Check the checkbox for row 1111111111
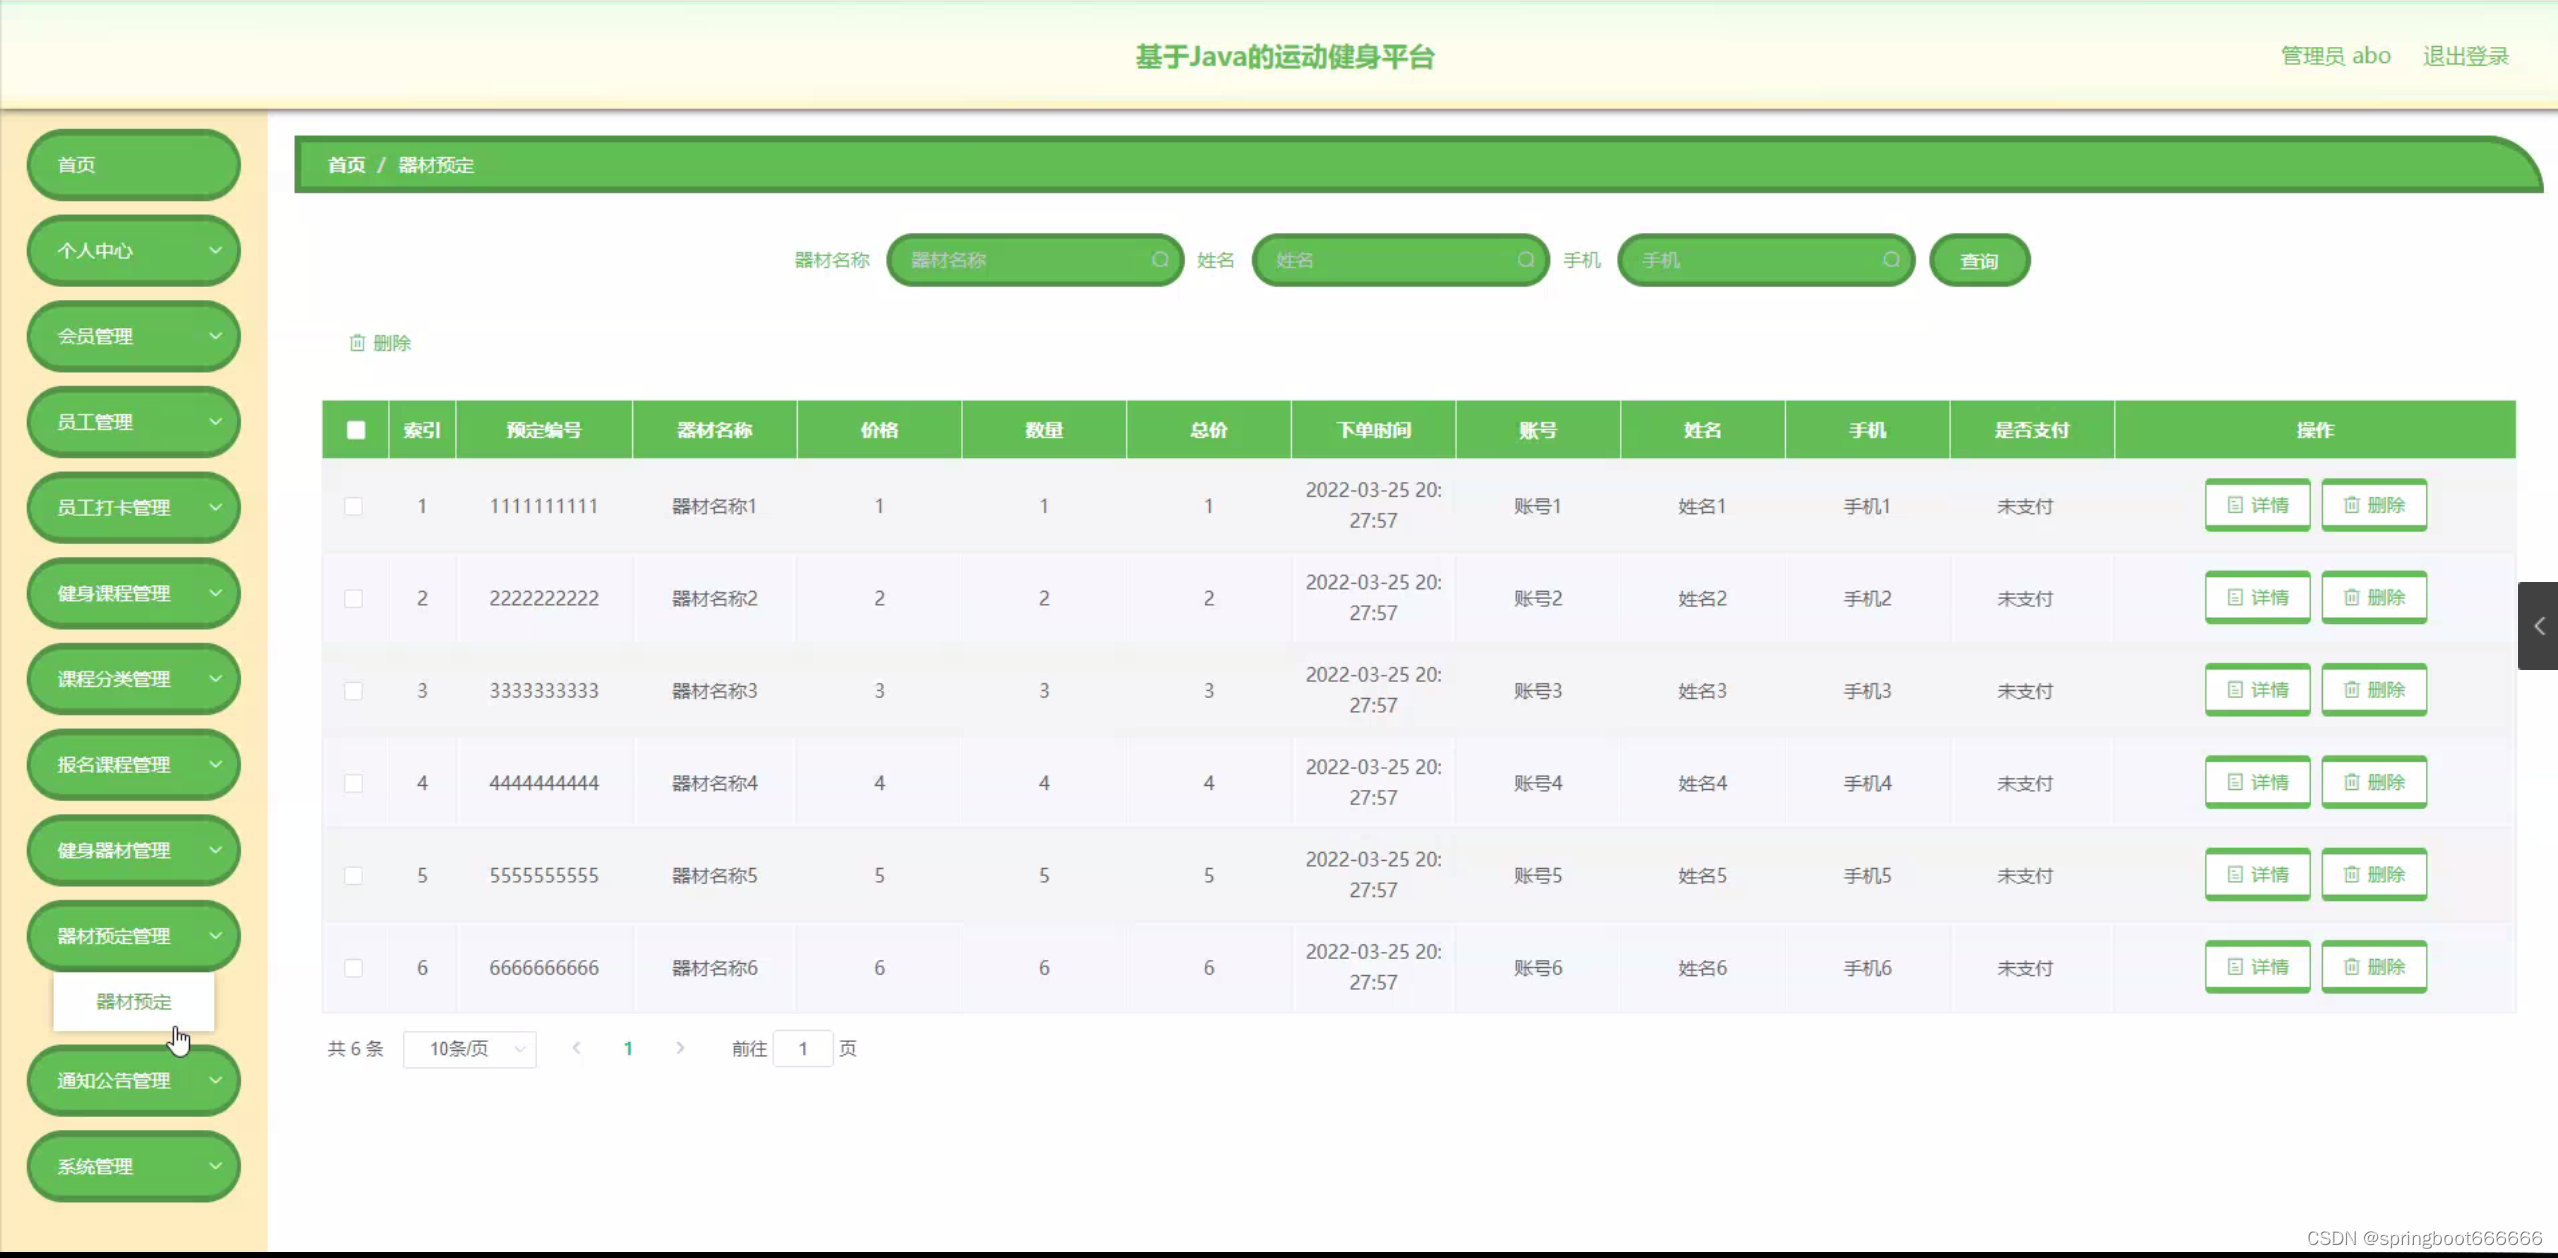 pos(354,506)
